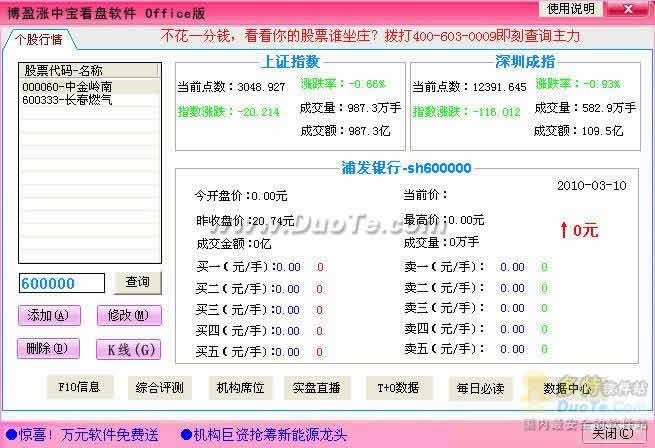Open F10信息 panel
Image resolution: width=655 pixels, height=448 pixels.
pyautogui.click(x=80, y=388)
